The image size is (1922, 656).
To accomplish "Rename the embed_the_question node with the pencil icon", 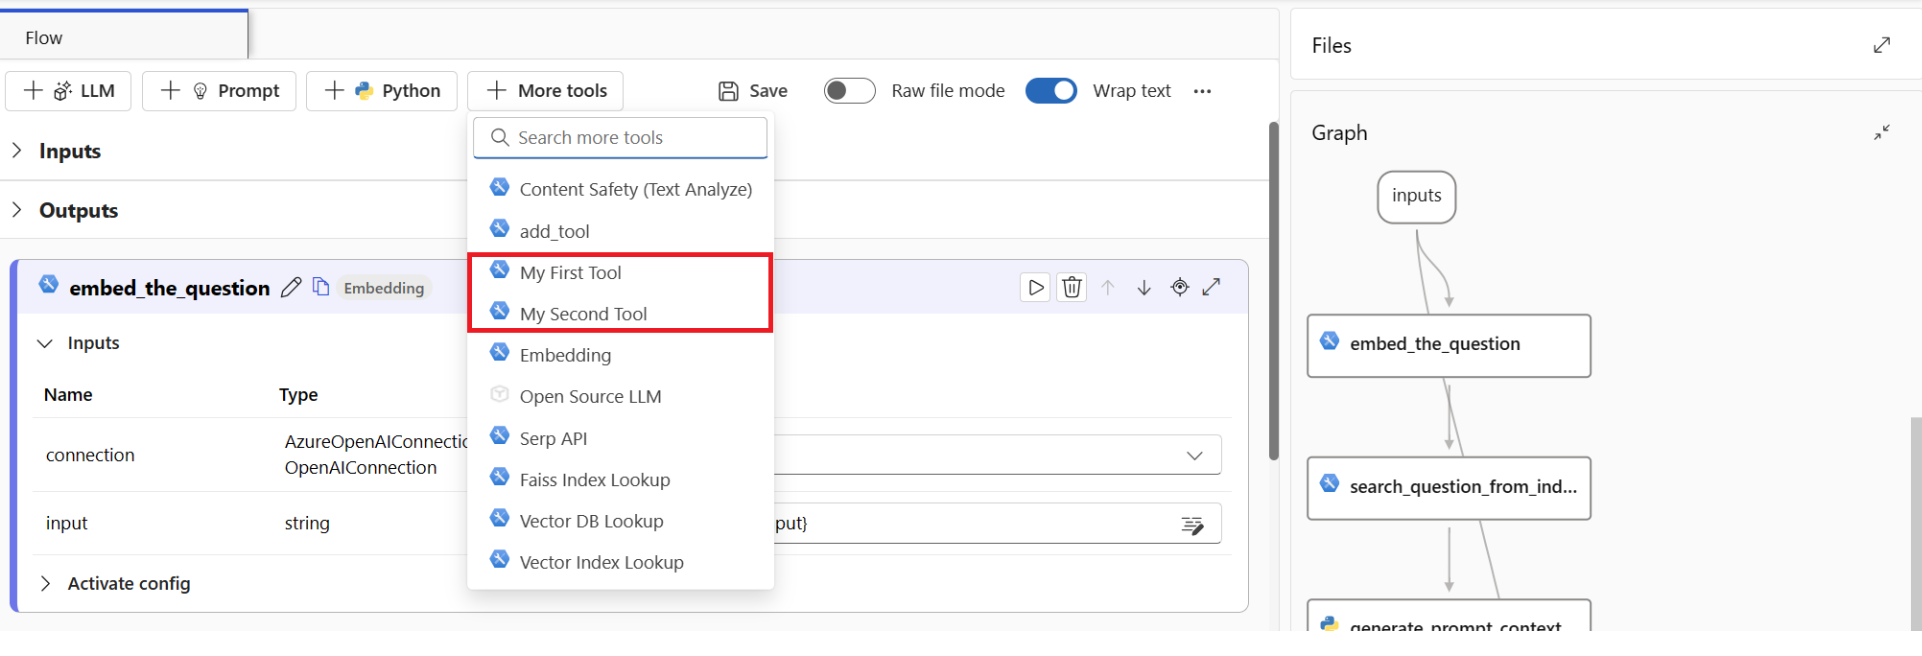I will pos(291,288).
